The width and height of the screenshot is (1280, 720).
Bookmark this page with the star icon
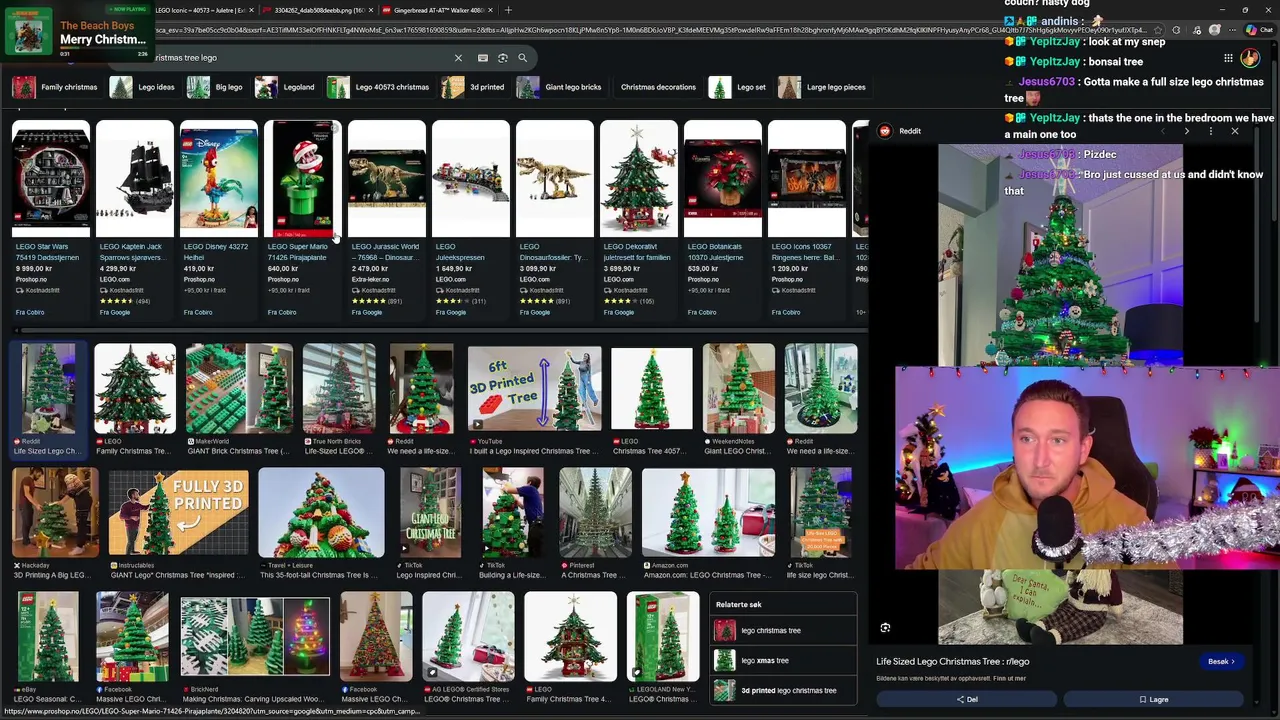coord(1160,30)
